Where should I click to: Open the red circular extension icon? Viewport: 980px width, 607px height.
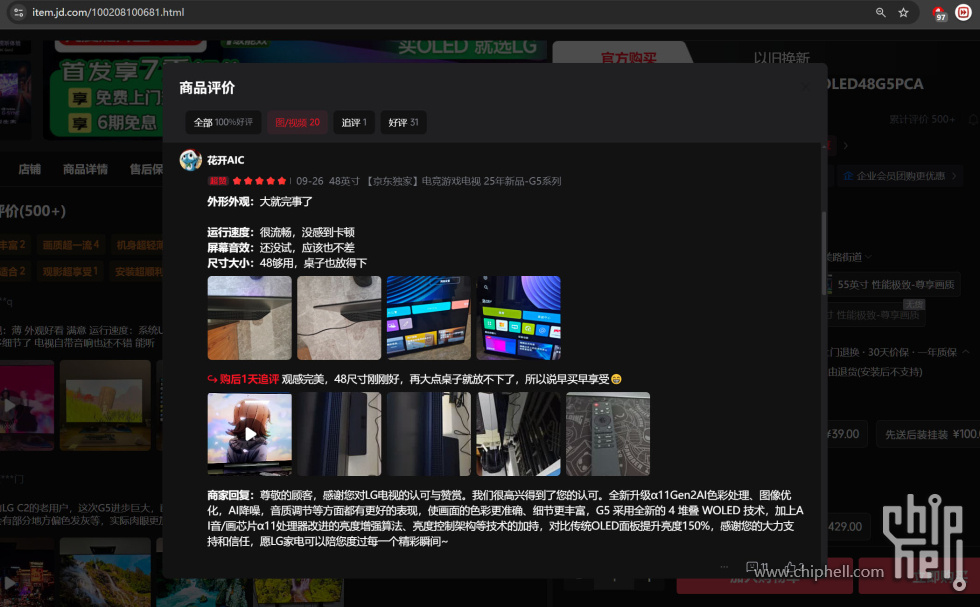pyautogui.click(x=963, y=13)
